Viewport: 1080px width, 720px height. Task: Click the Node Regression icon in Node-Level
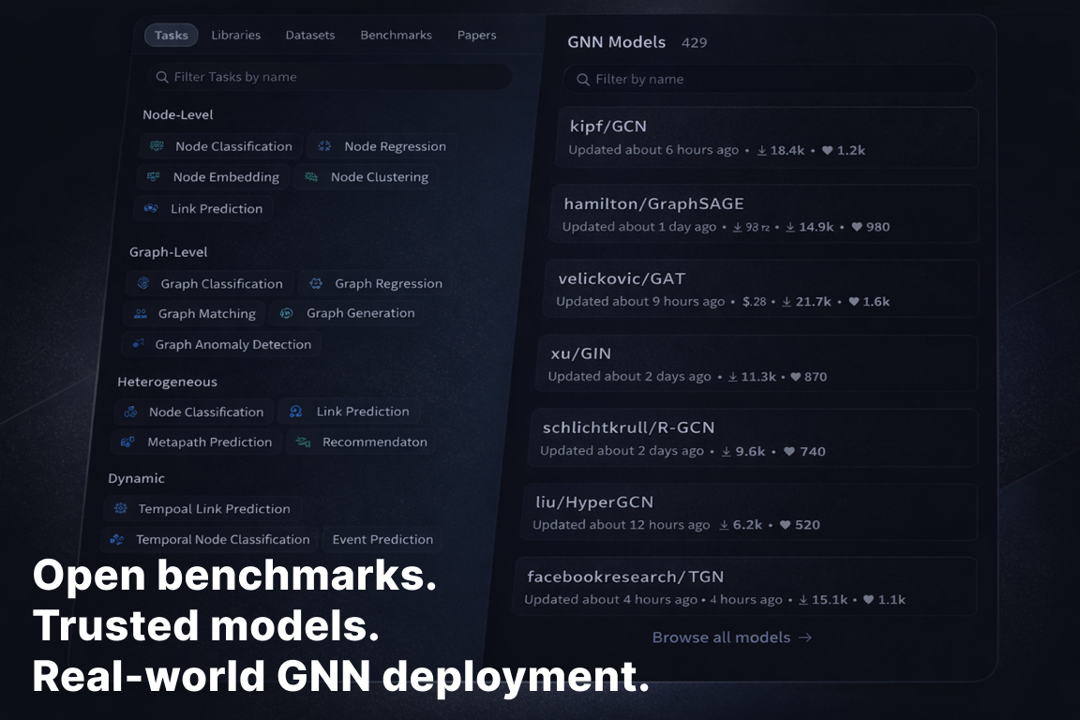click(x=324, y=146)
